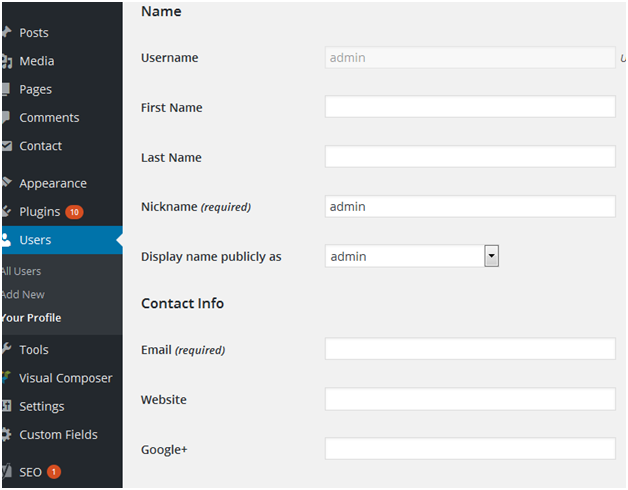Click the Nickname (required) label
Viewport: 628px width, 490px height.
pyautogui.click(x=196, y=207)
